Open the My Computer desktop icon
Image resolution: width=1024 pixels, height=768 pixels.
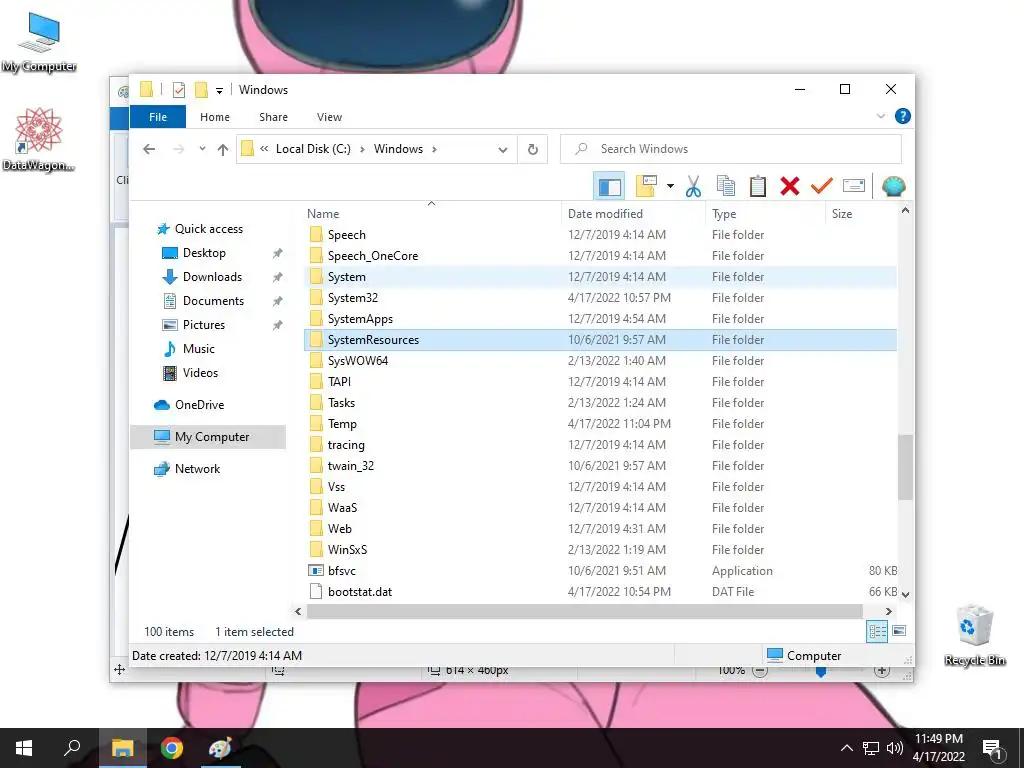click(x=39, y=42)
